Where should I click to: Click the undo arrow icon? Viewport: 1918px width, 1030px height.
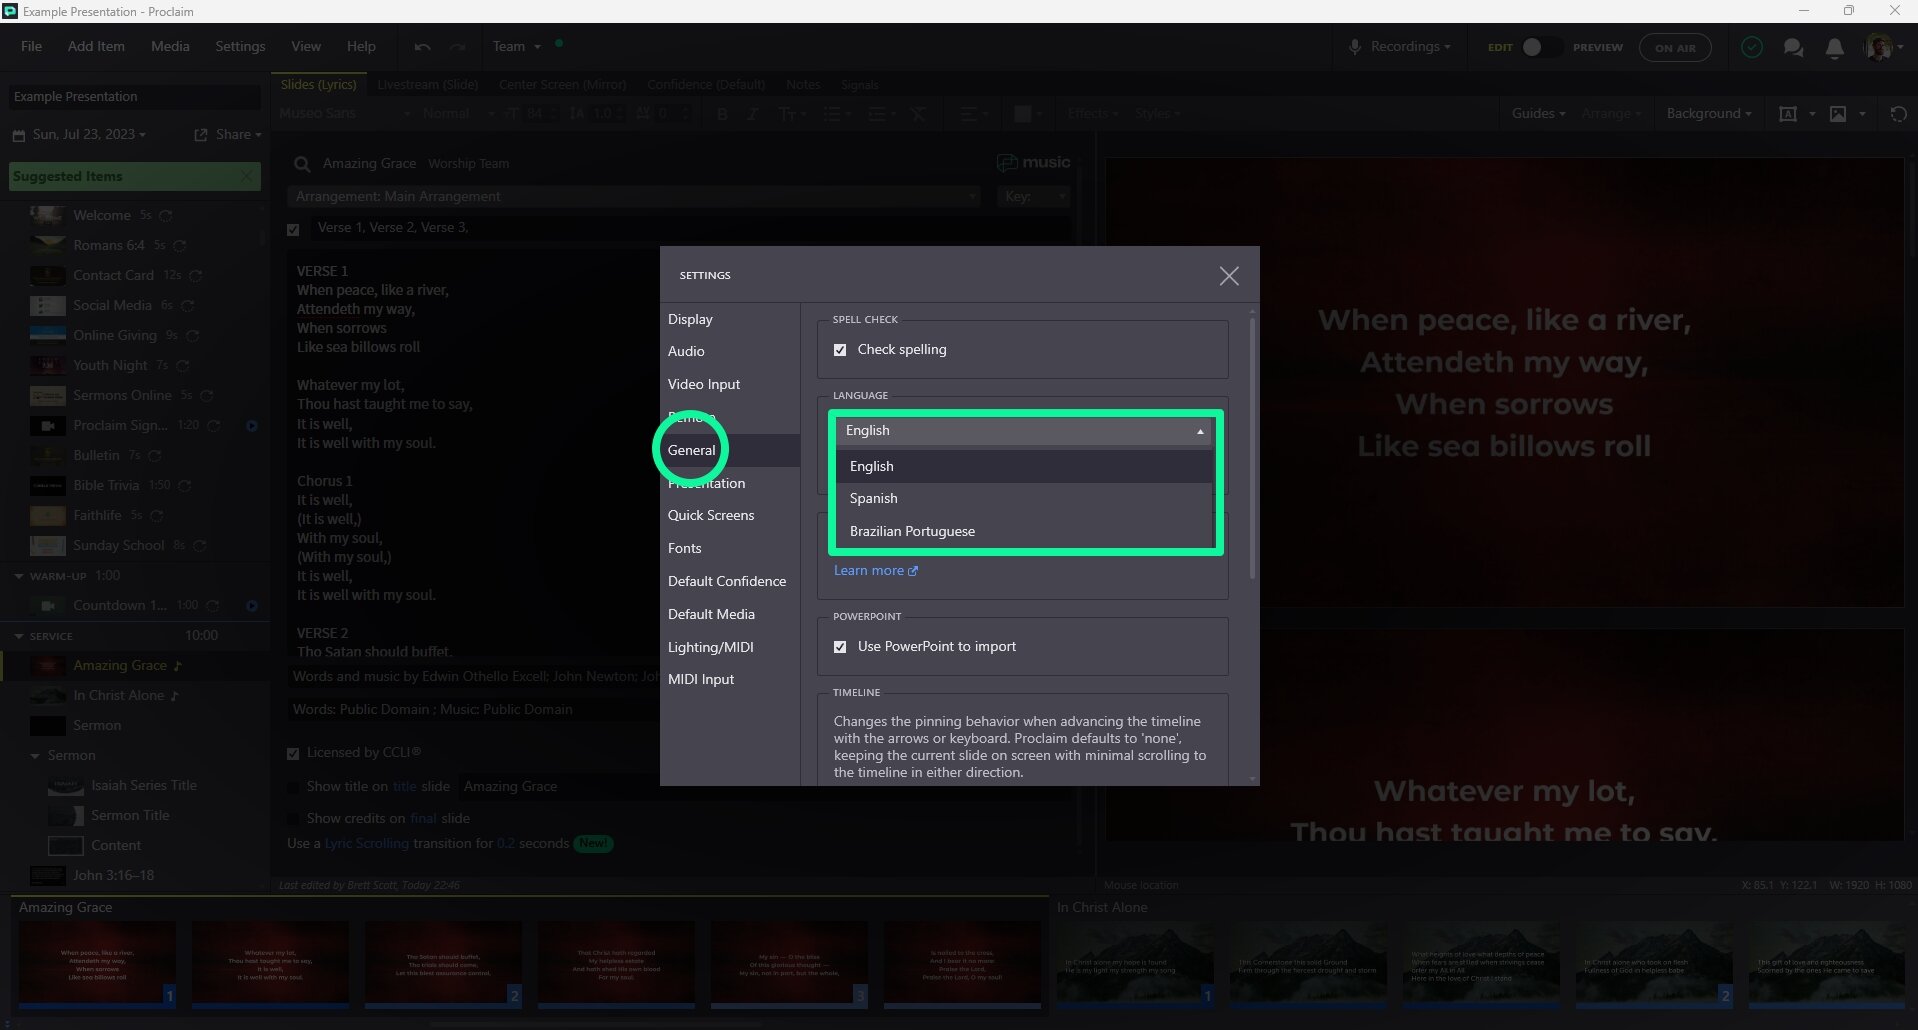click(x=422, y=47)
